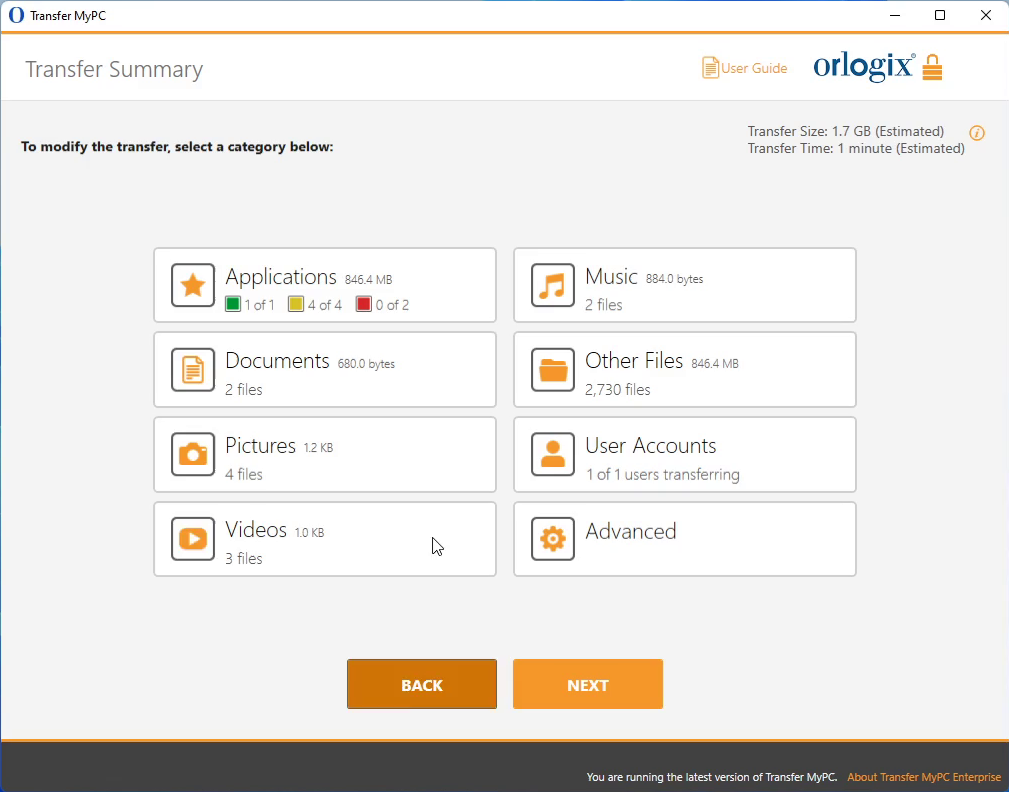
Task: Click the Music note icon
Action: [x=552, y=286]
